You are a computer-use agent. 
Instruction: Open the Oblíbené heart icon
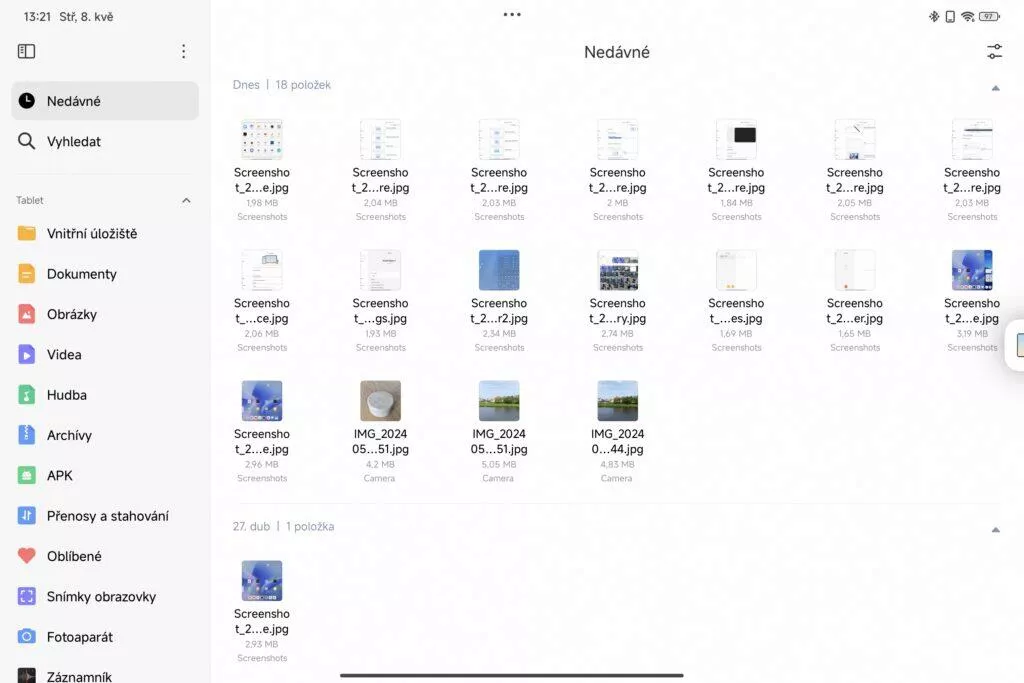coord(26,556)
